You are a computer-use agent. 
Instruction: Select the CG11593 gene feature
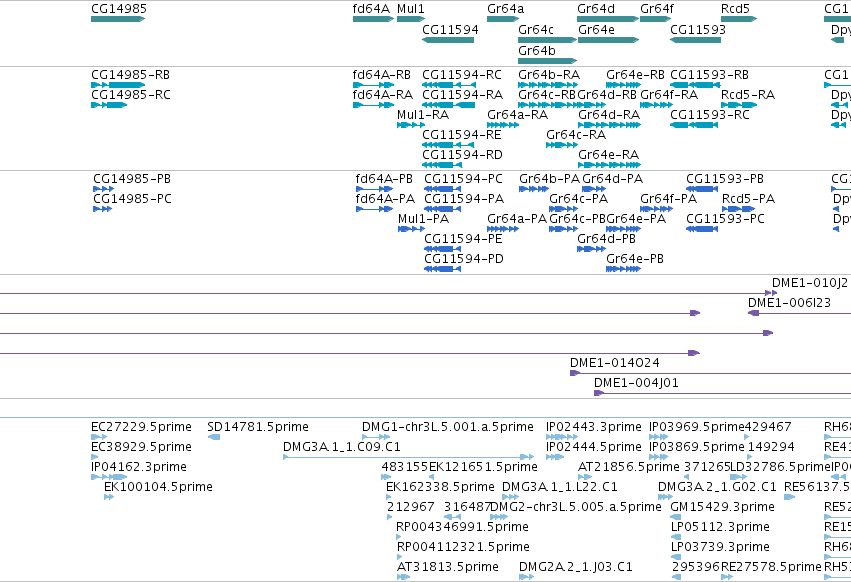coord(695,40)
